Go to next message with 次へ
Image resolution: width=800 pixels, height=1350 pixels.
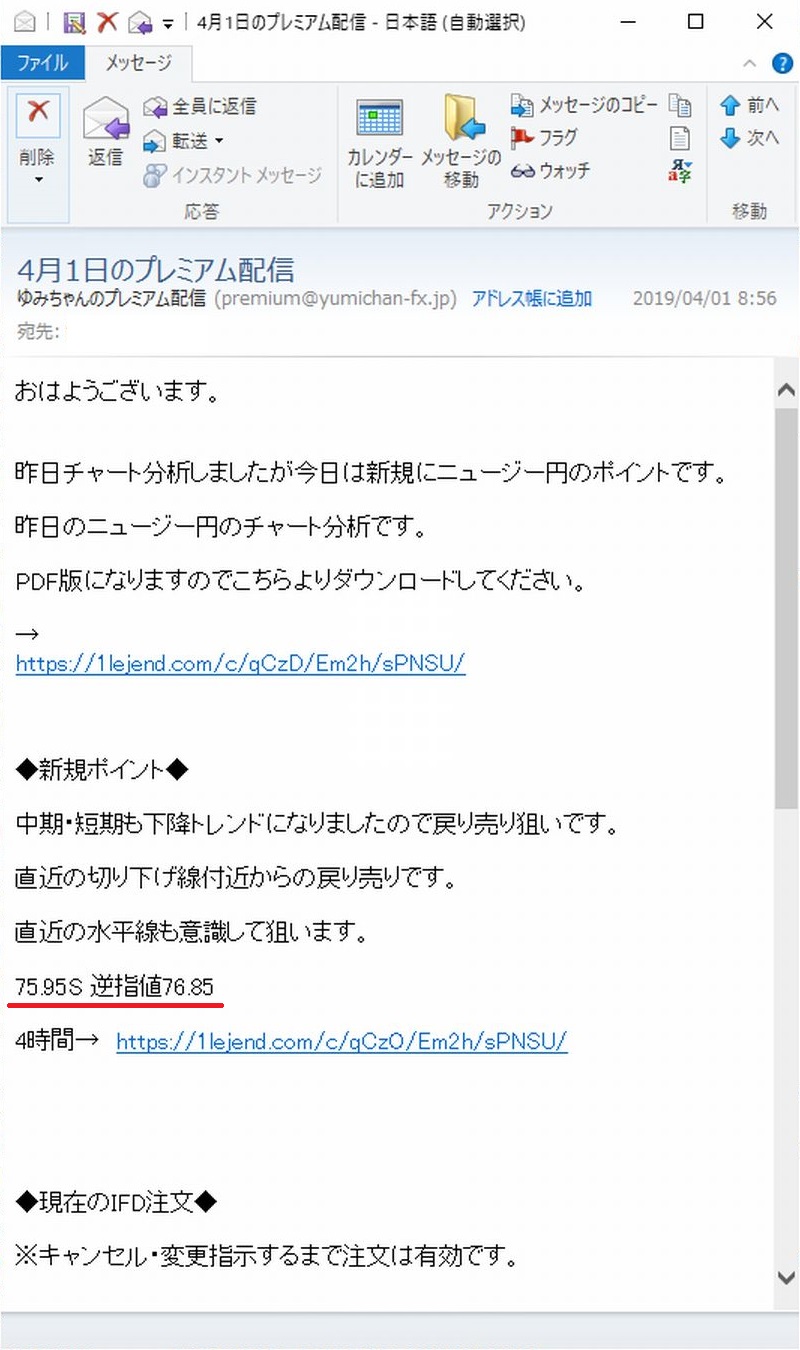(x=749, y=138)
